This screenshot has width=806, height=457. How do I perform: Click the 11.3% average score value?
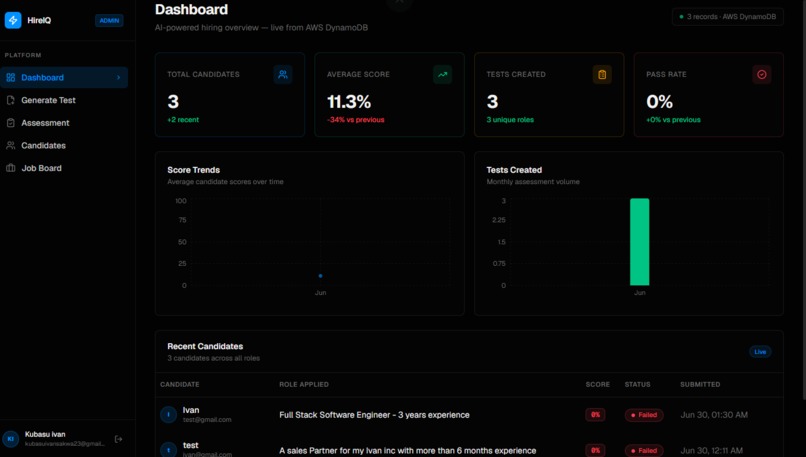pos(349,102)
